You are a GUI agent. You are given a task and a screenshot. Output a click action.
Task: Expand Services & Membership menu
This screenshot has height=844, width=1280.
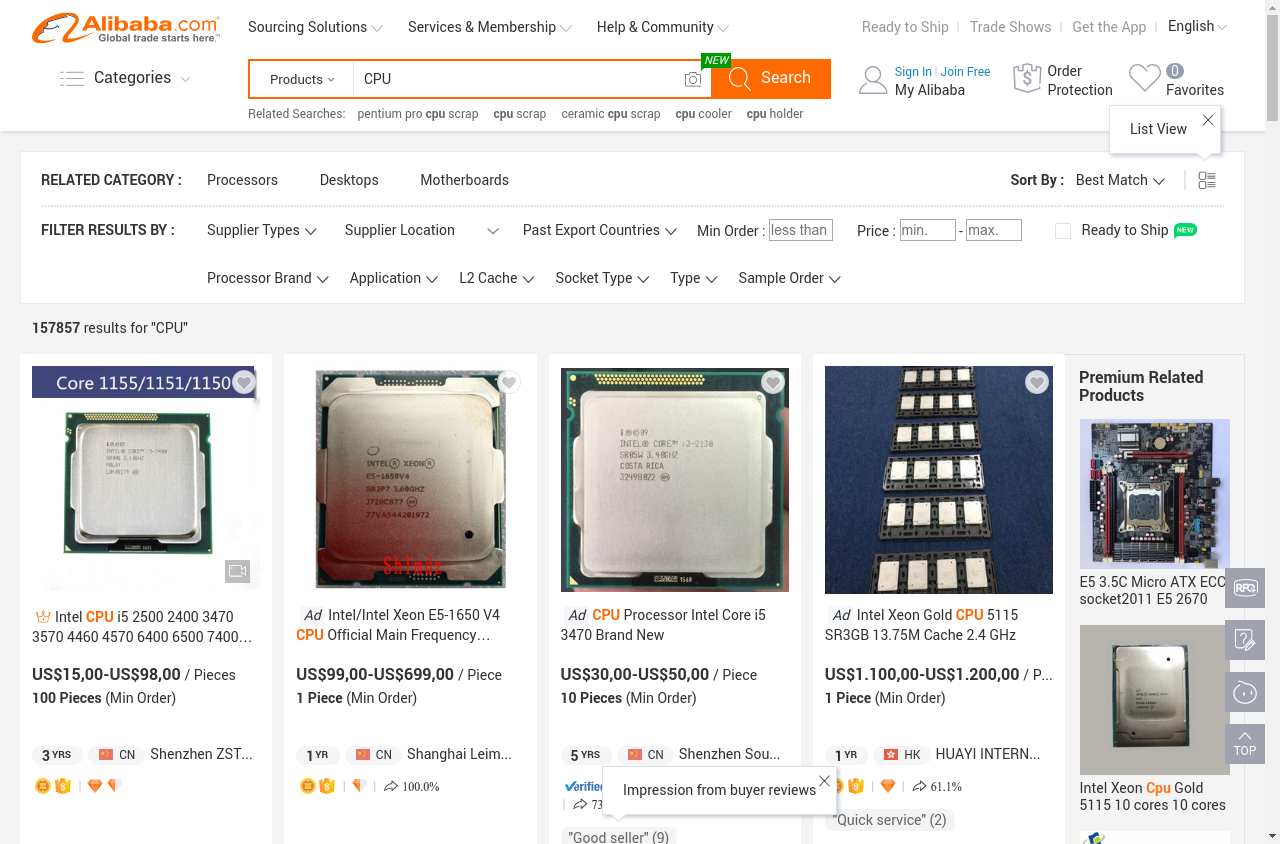(x=490, y=27)
